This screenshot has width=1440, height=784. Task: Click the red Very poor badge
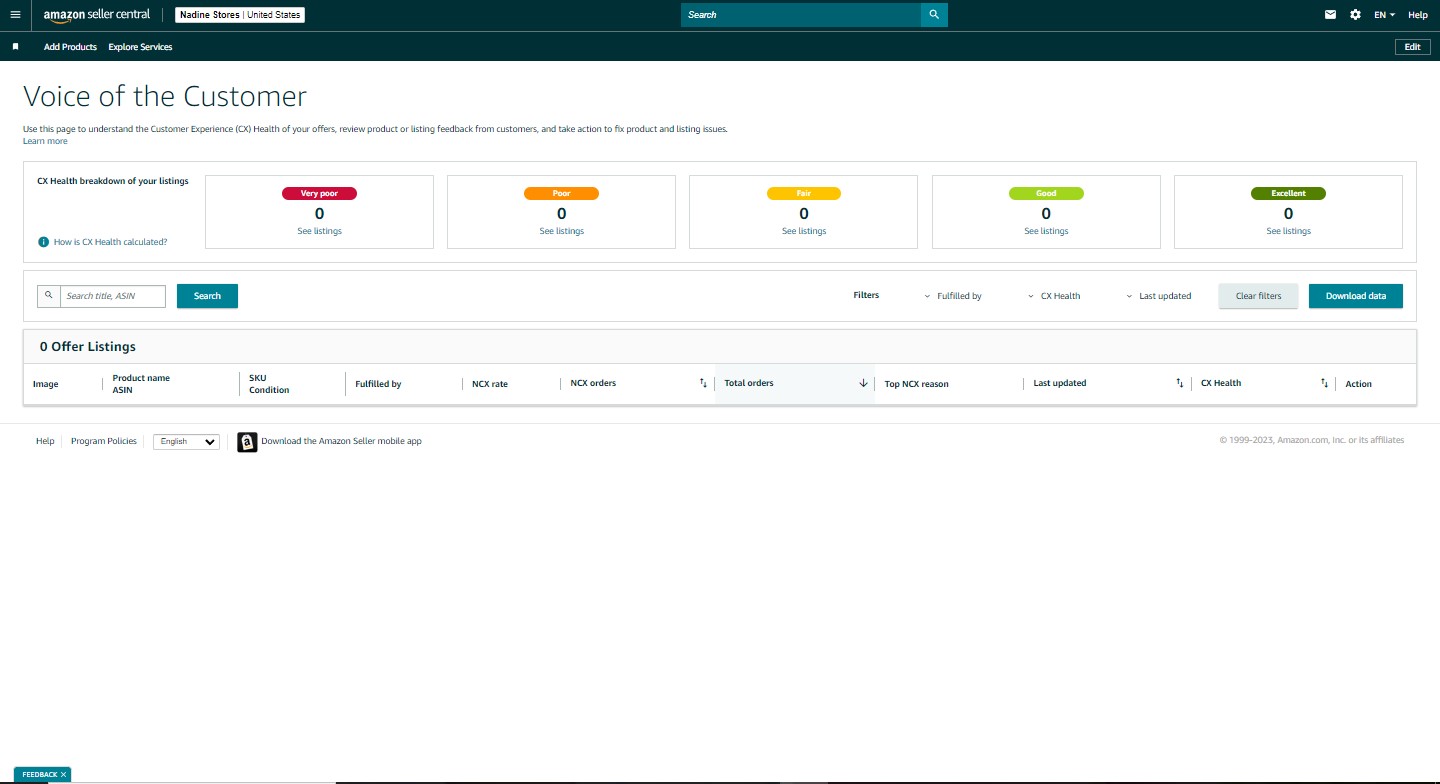[x=319, y=193]
